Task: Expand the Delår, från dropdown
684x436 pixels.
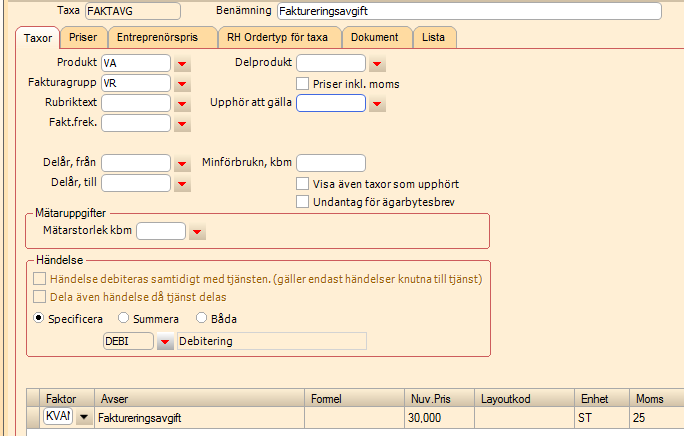Action: click(x=182, y=164)
